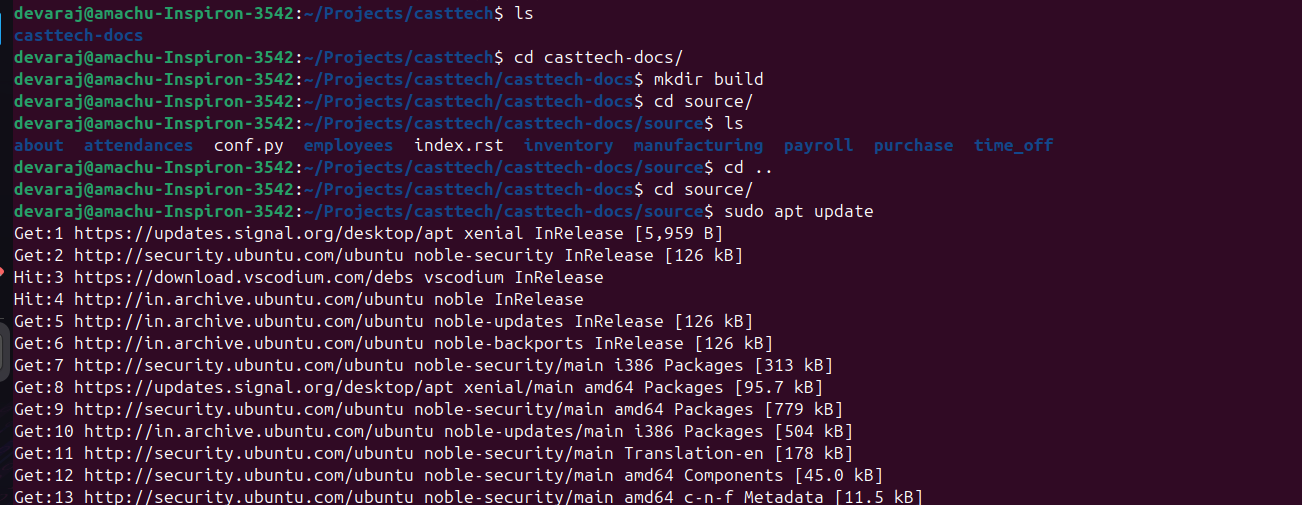Click the 'inventory' directory name
1302x505 pixels.
pos(568,145)
